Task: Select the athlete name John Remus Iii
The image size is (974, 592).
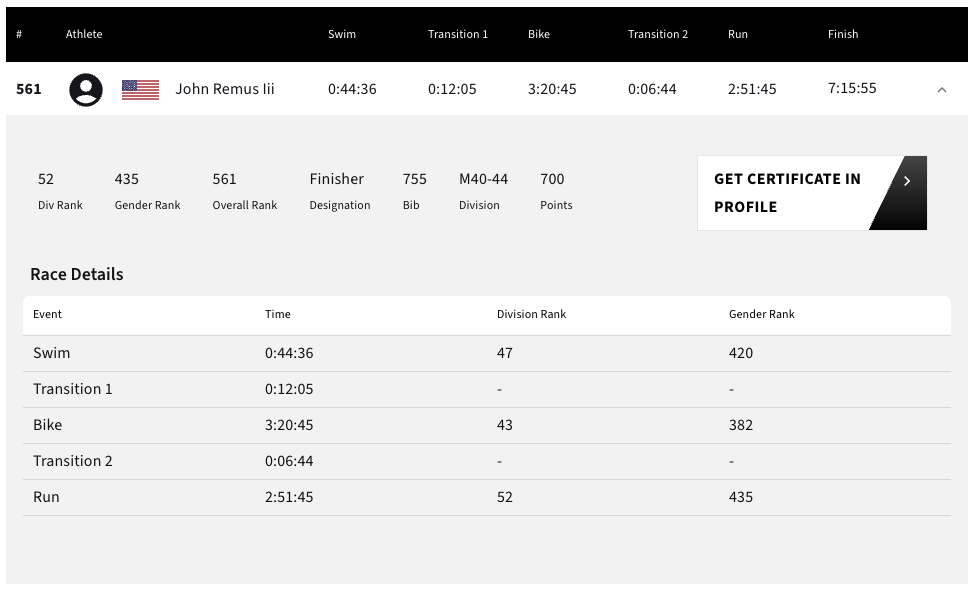Action: [225, 89]
